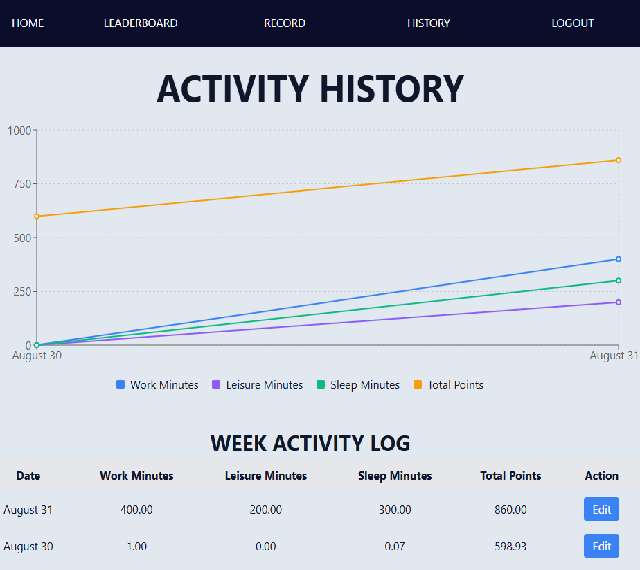Go to the Home page
The image size is (640, 570).
[x=28, y=23]
